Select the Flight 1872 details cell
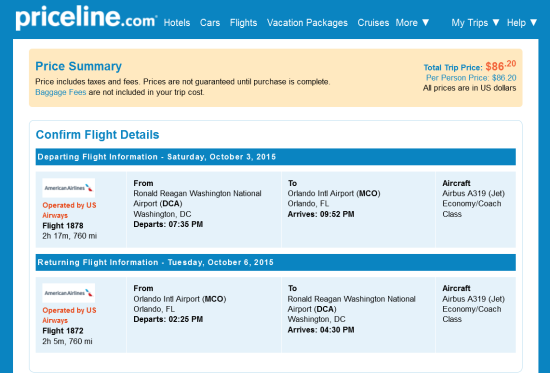The image size is (550, 373). [81, 315]
